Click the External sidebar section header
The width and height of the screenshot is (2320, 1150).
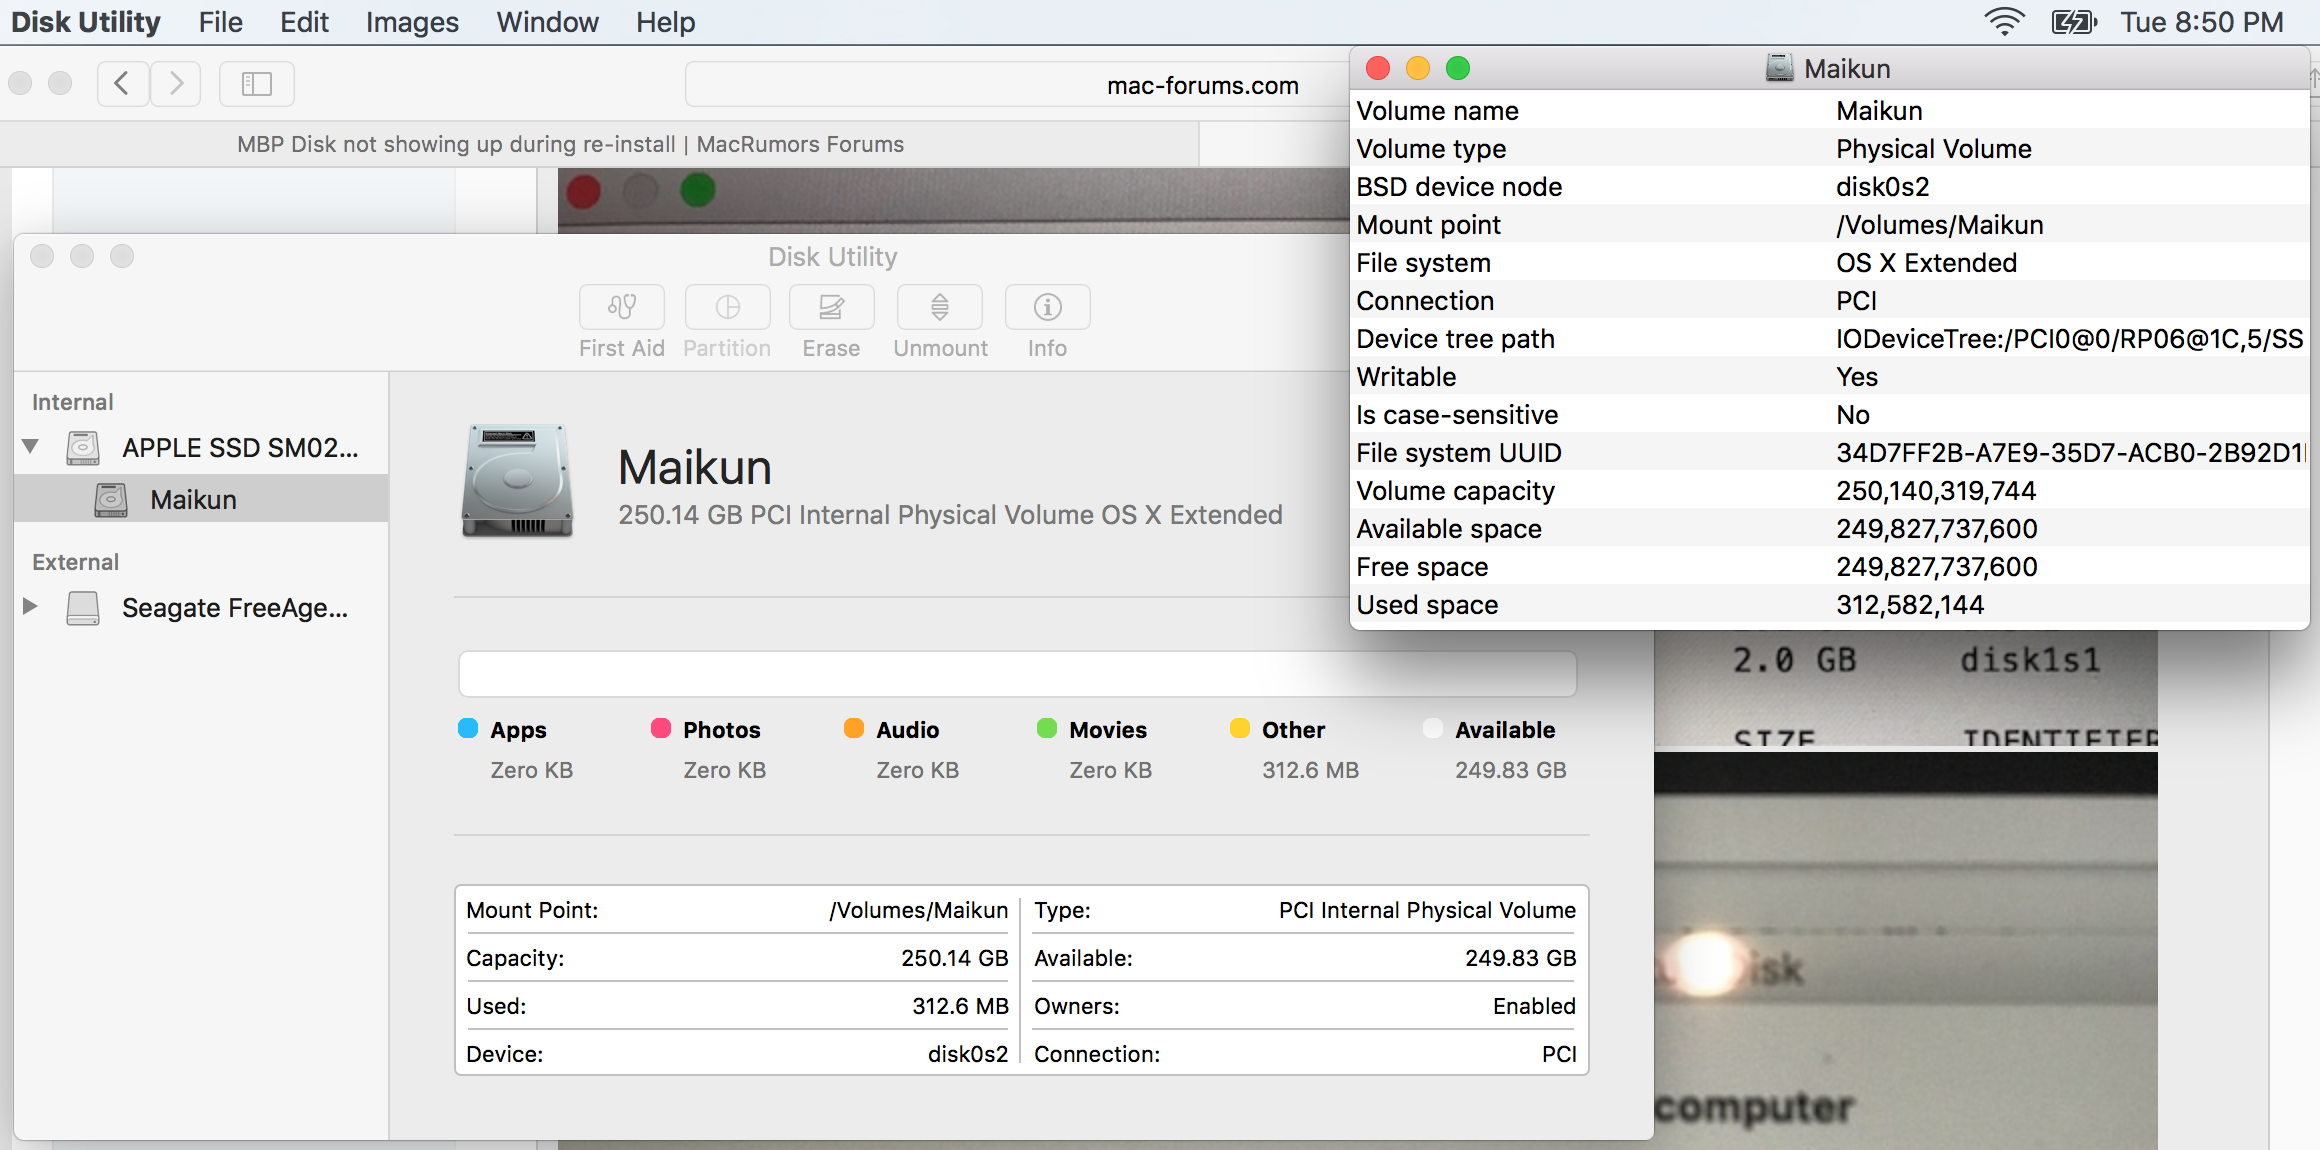(x=76, y=562)
